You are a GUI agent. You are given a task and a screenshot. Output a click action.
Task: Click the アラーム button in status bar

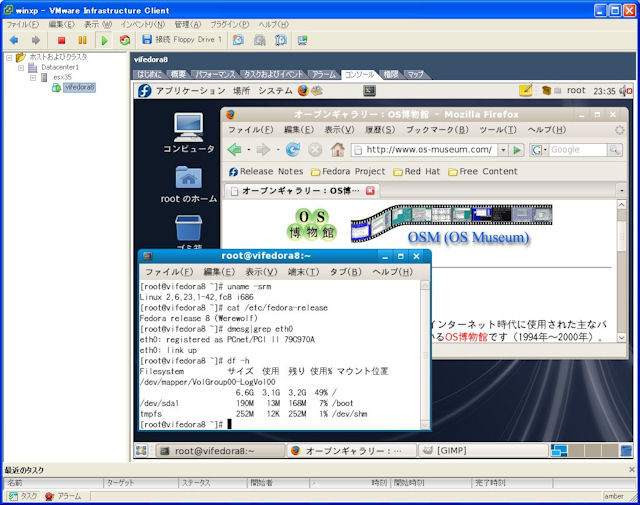pyautogui.click(x=63, y=496)
